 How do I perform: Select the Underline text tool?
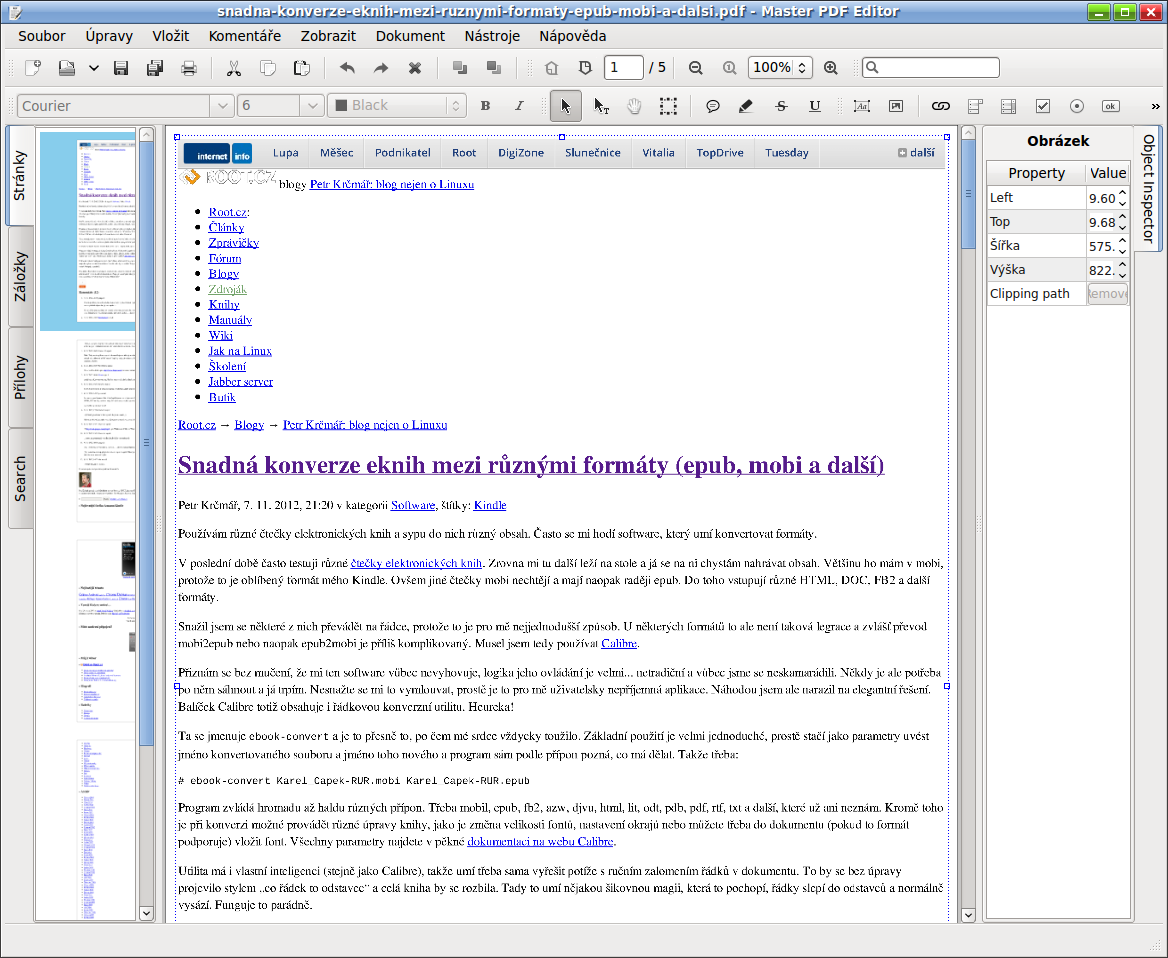(x=815, y=106)
